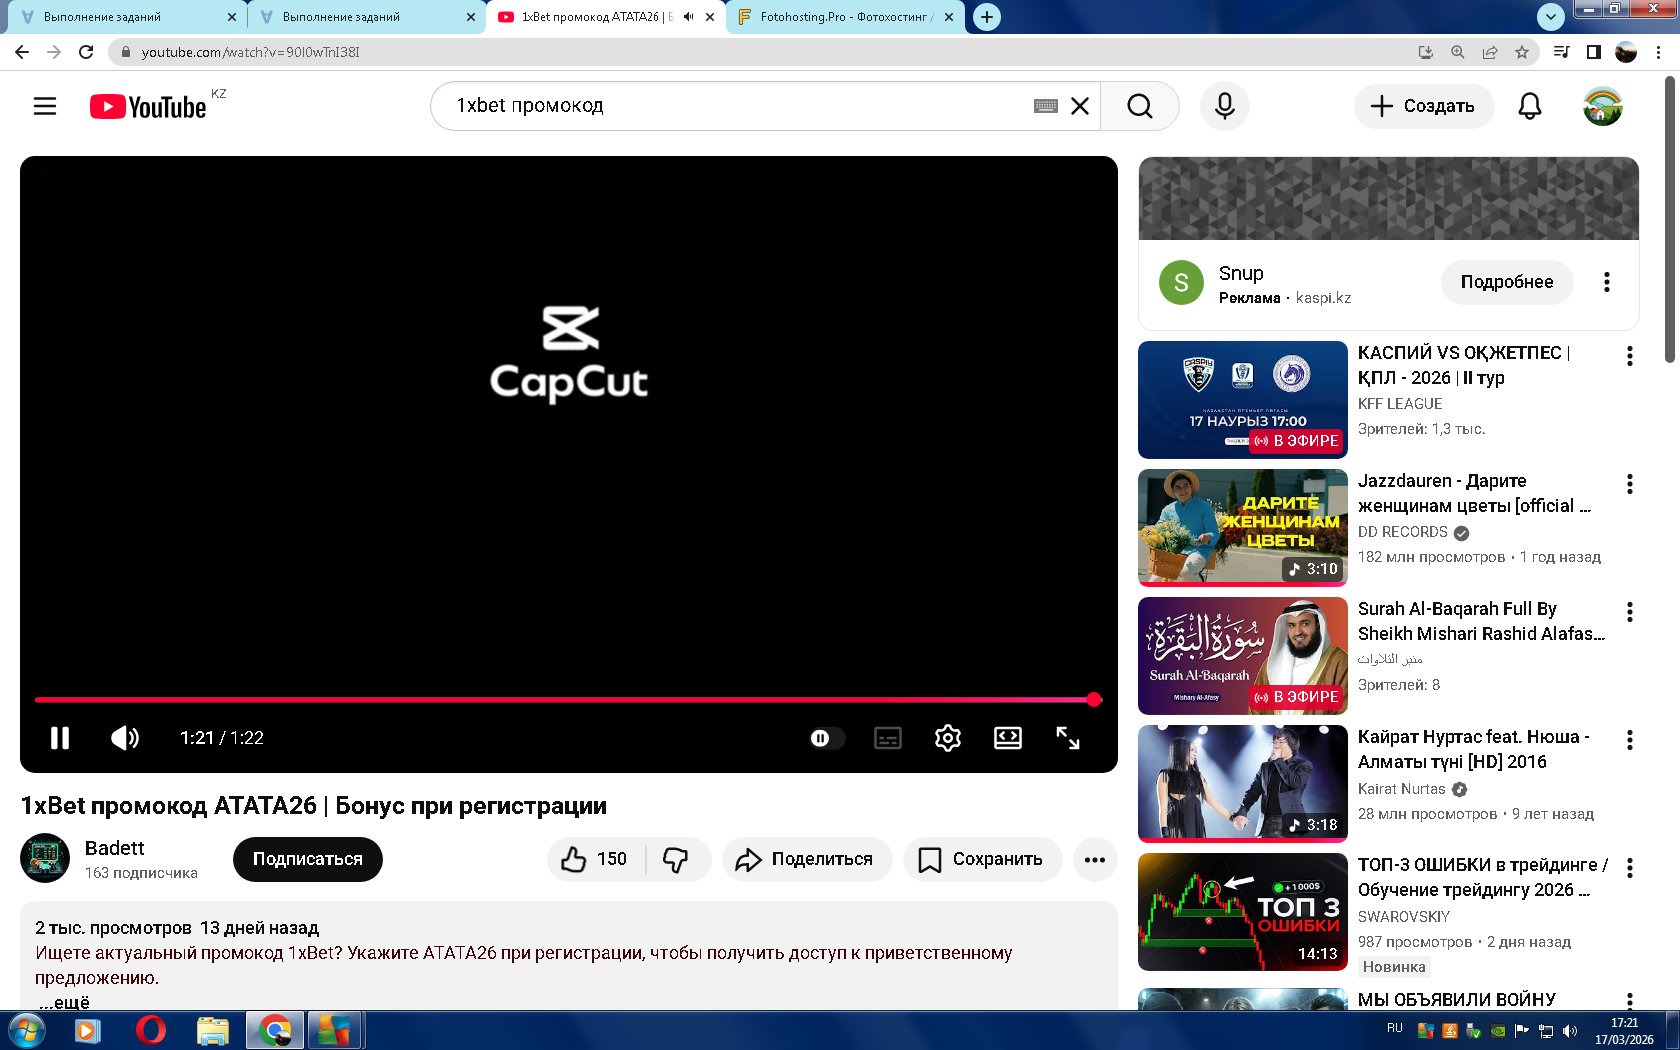Open the Chrome three-dot menu
Image resolution: width=1680 pixels, height=1050 pixels.
pyautogui.click(x=1659, y=52)
